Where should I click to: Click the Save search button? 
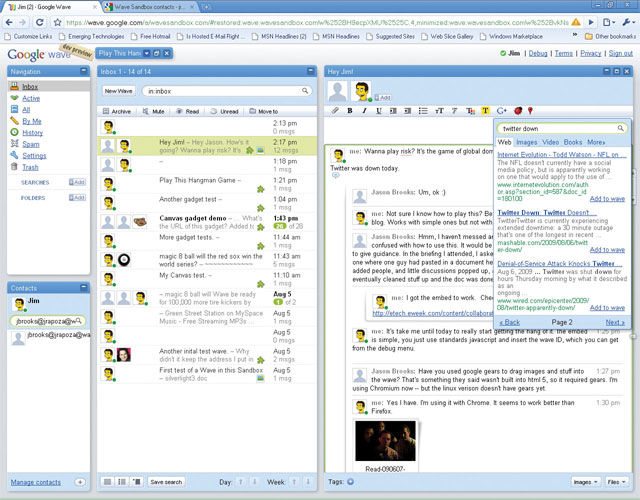click(166, 482)
